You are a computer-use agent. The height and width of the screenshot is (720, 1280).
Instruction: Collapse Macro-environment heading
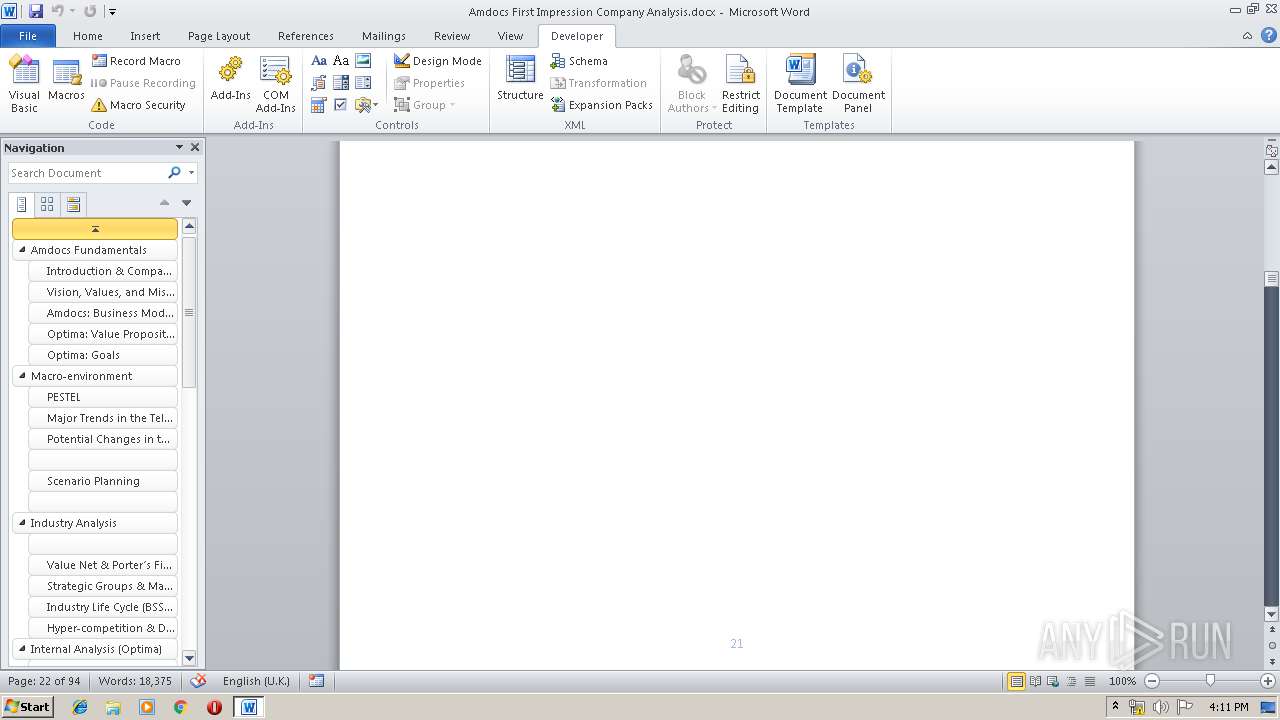[x=22, y=375]
